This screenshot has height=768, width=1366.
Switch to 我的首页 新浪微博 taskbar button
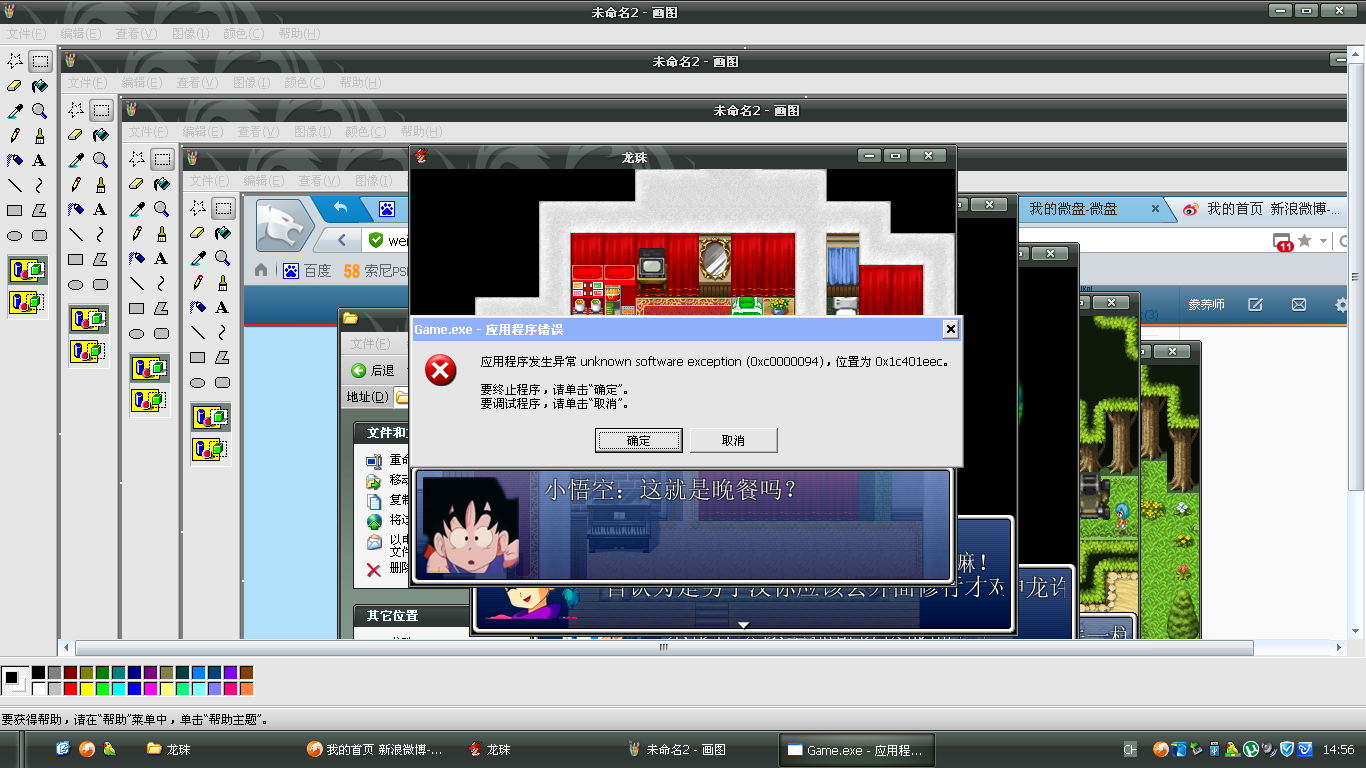pos(375,749)
